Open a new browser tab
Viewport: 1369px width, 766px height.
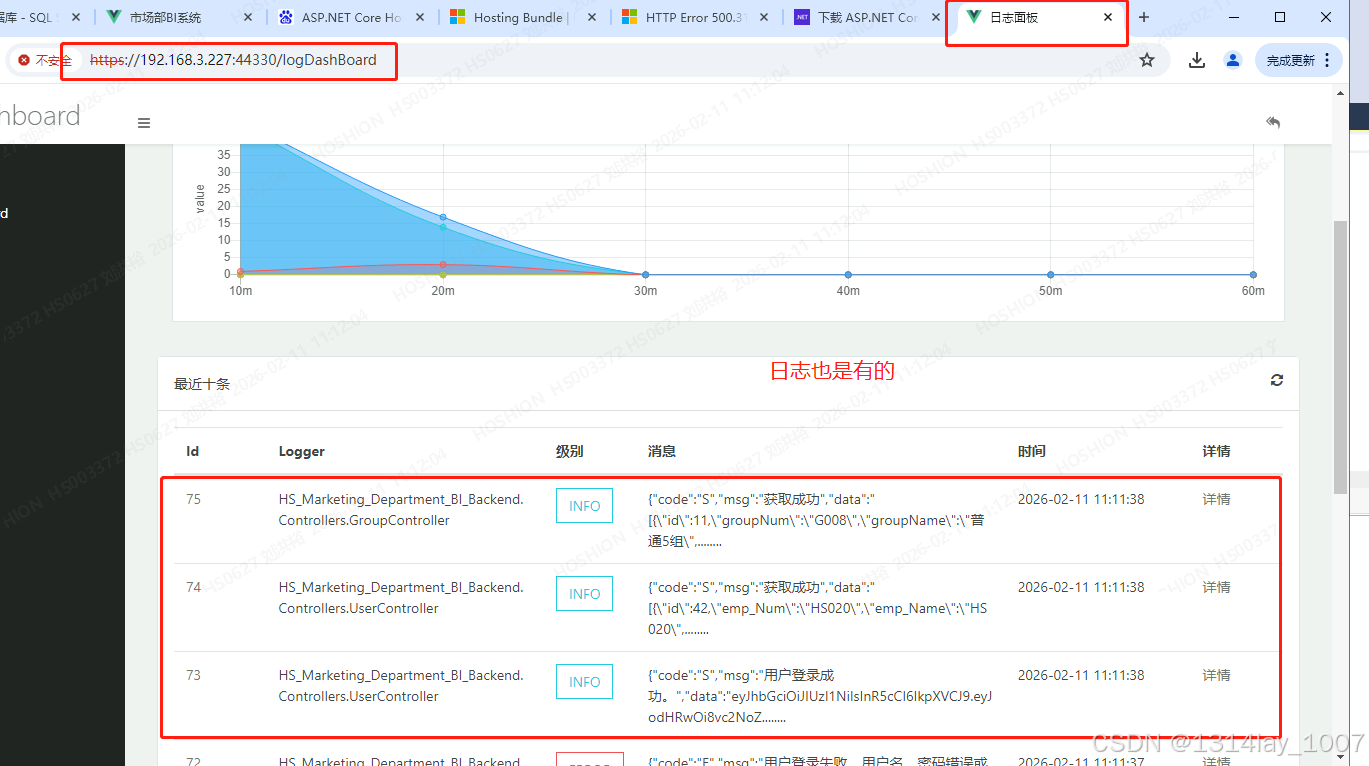1144,17
